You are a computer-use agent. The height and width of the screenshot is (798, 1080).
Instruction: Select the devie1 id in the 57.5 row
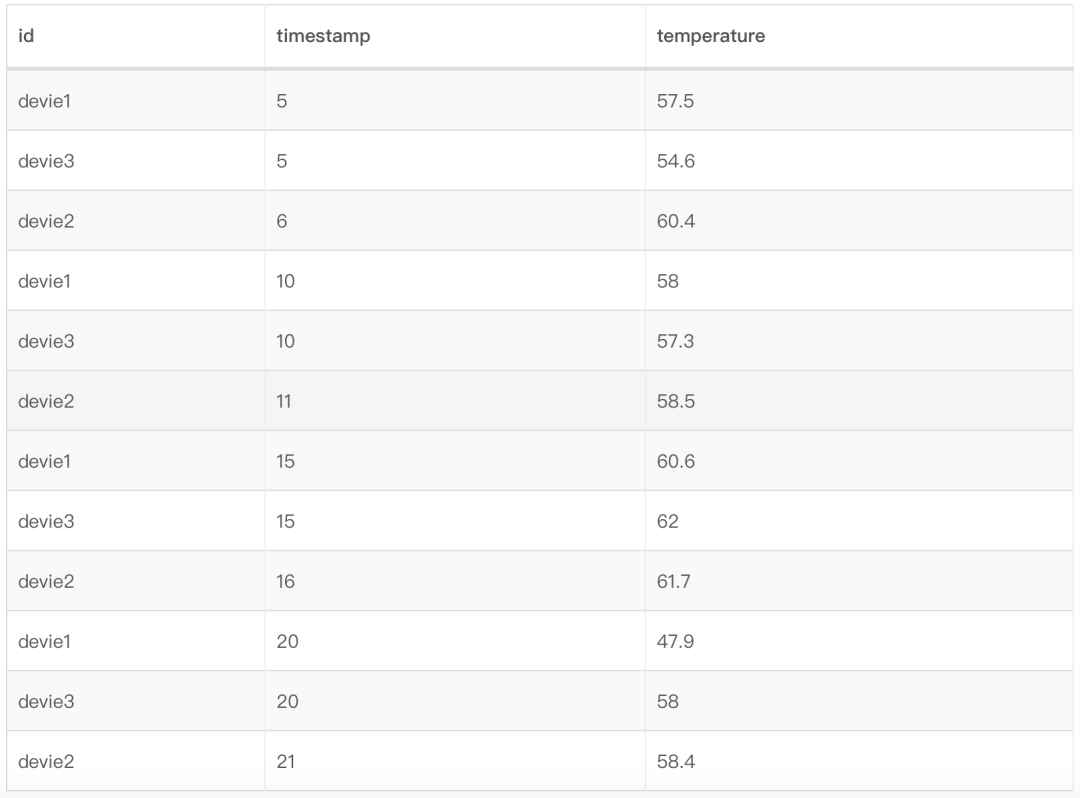pos(46,101)
